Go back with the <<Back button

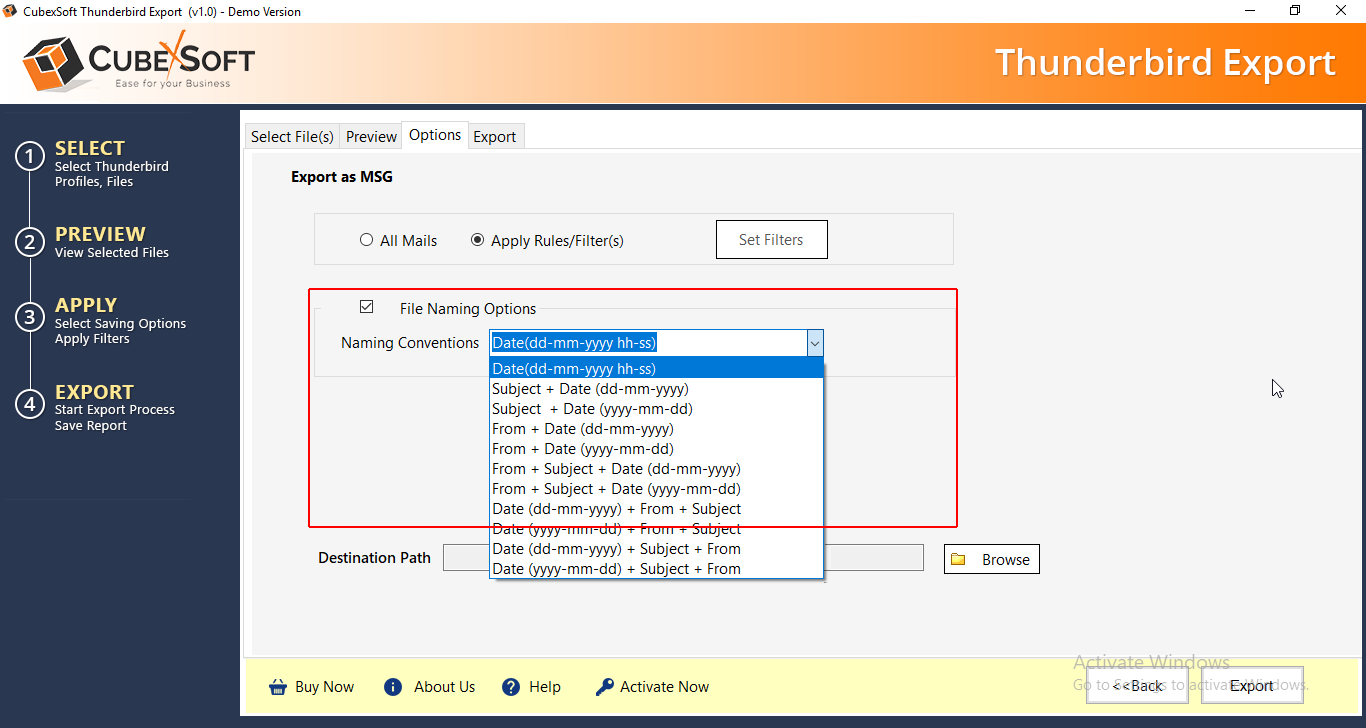click(1137, 686)
